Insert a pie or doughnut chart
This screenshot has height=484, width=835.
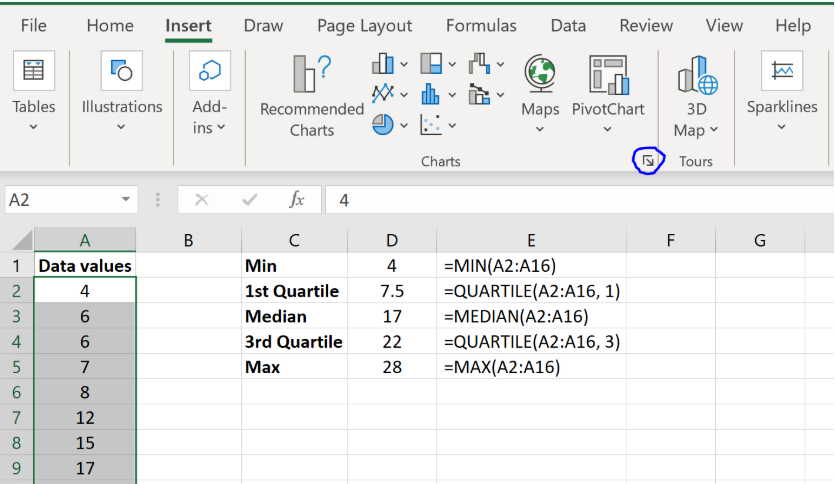(383, 124)
